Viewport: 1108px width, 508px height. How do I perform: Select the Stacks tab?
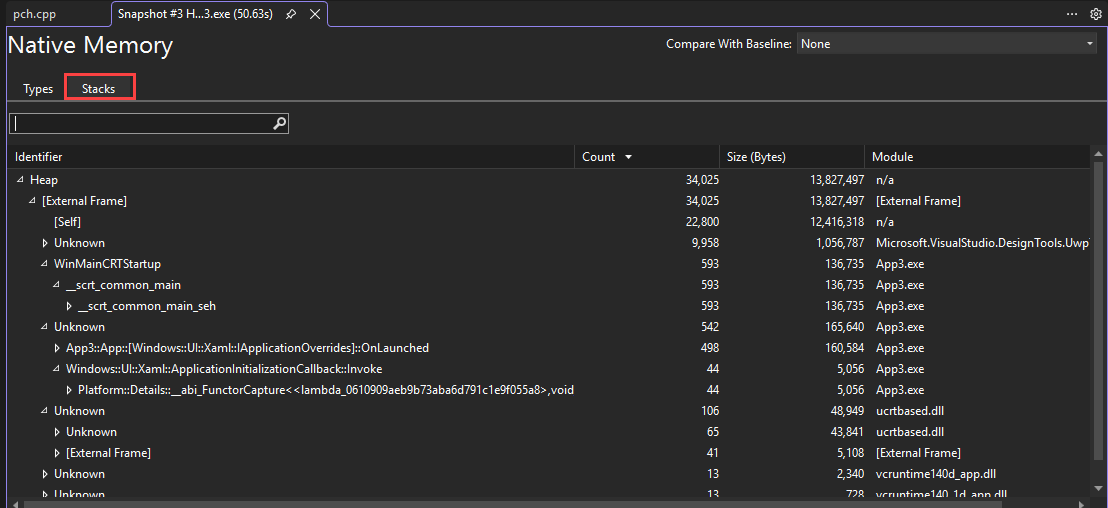[98, 89]
